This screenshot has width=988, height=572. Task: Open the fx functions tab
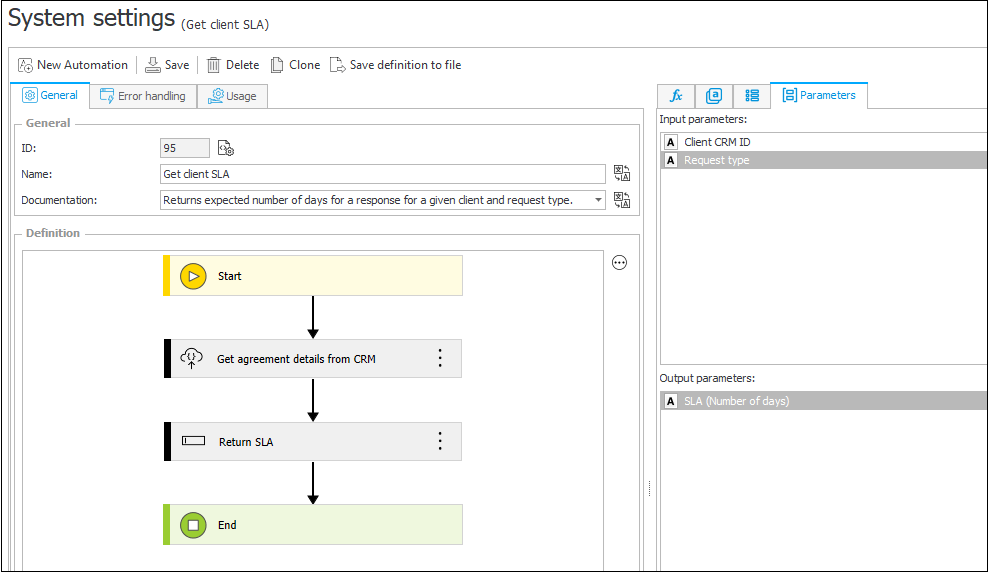click(x=676, y=96)
